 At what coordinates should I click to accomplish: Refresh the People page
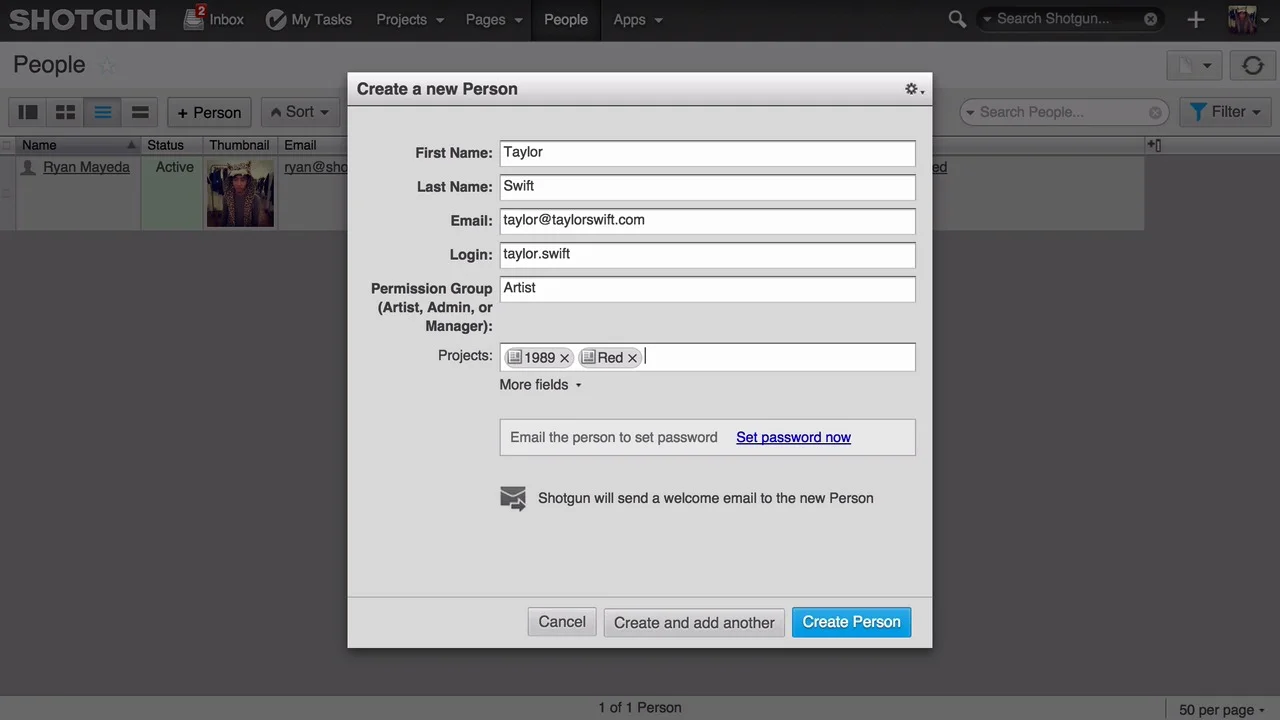[x=1253, y=66]
